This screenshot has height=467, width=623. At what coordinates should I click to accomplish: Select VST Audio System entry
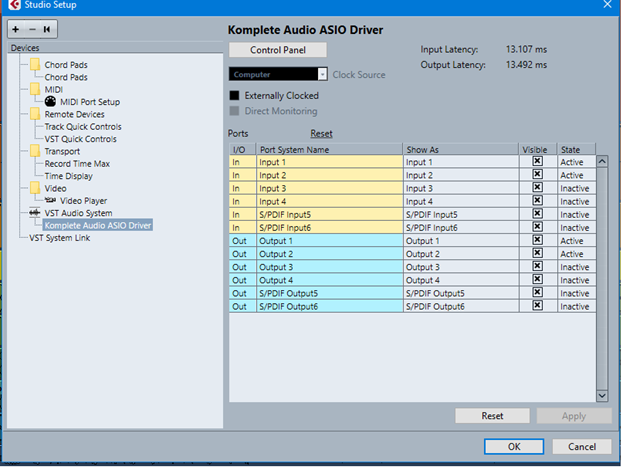click(x=78, y=213)
